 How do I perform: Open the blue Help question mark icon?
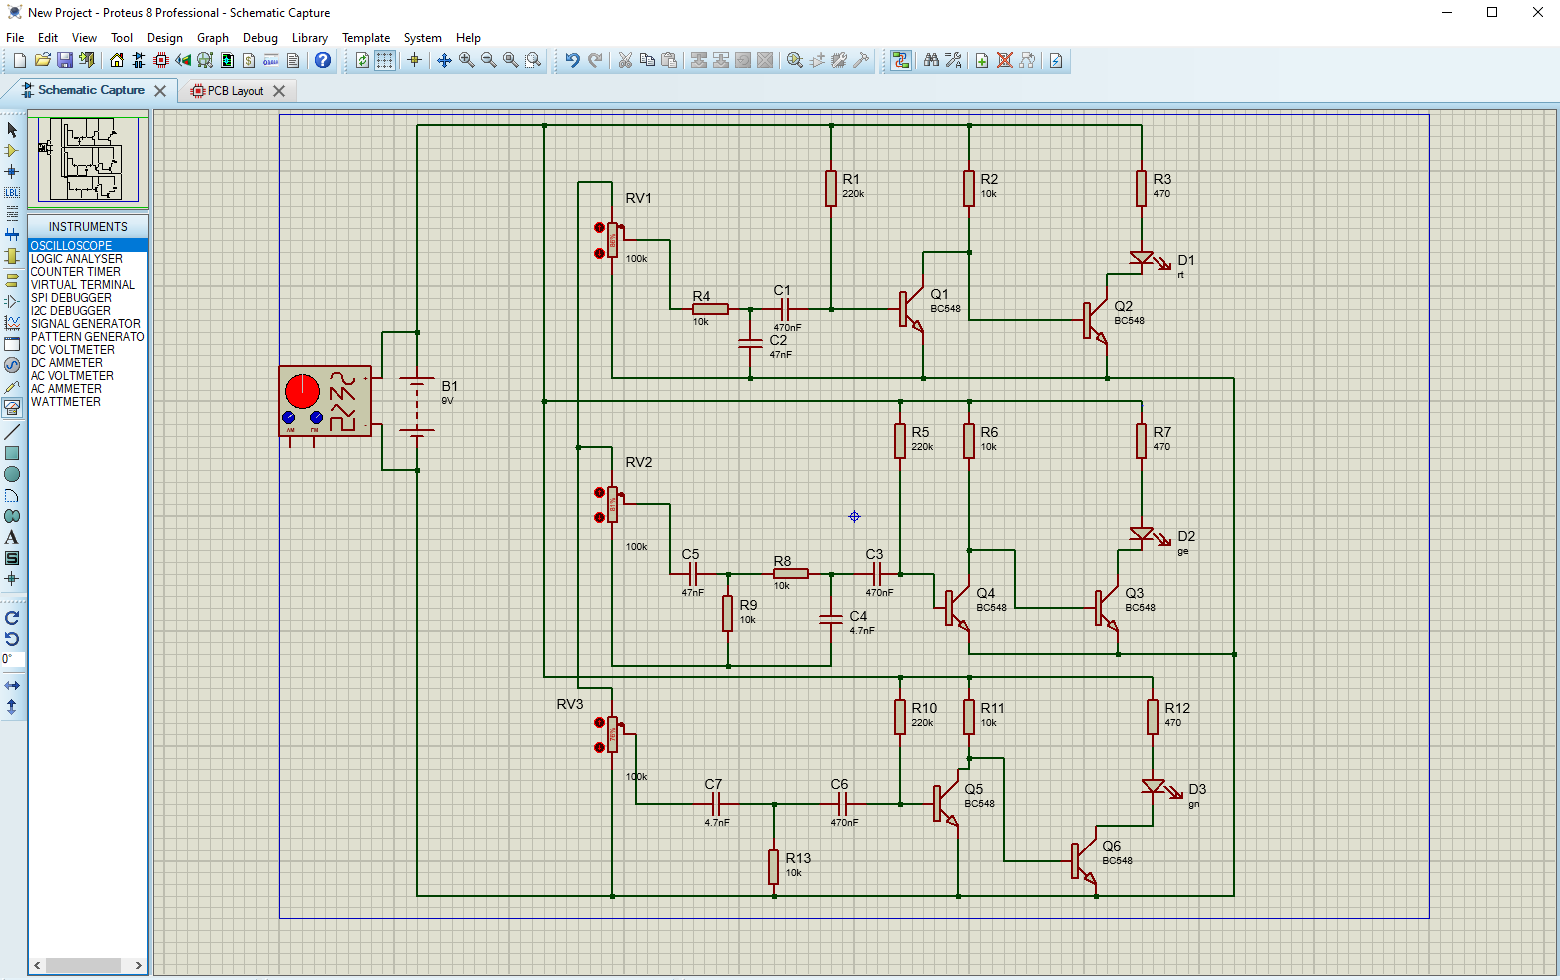pos(322,61)
